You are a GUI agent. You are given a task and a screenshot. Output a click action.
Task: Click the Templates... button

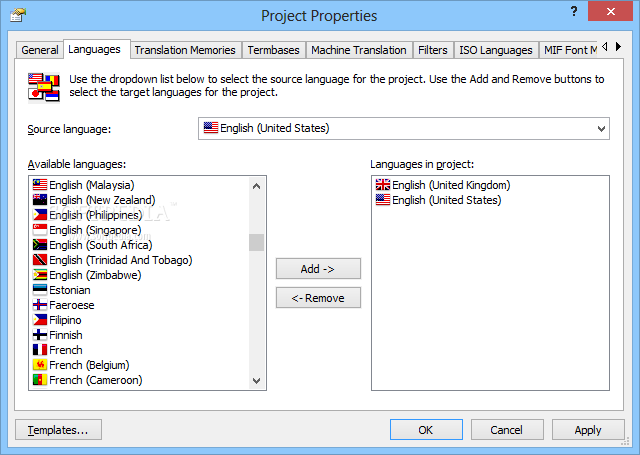[58, 430]
